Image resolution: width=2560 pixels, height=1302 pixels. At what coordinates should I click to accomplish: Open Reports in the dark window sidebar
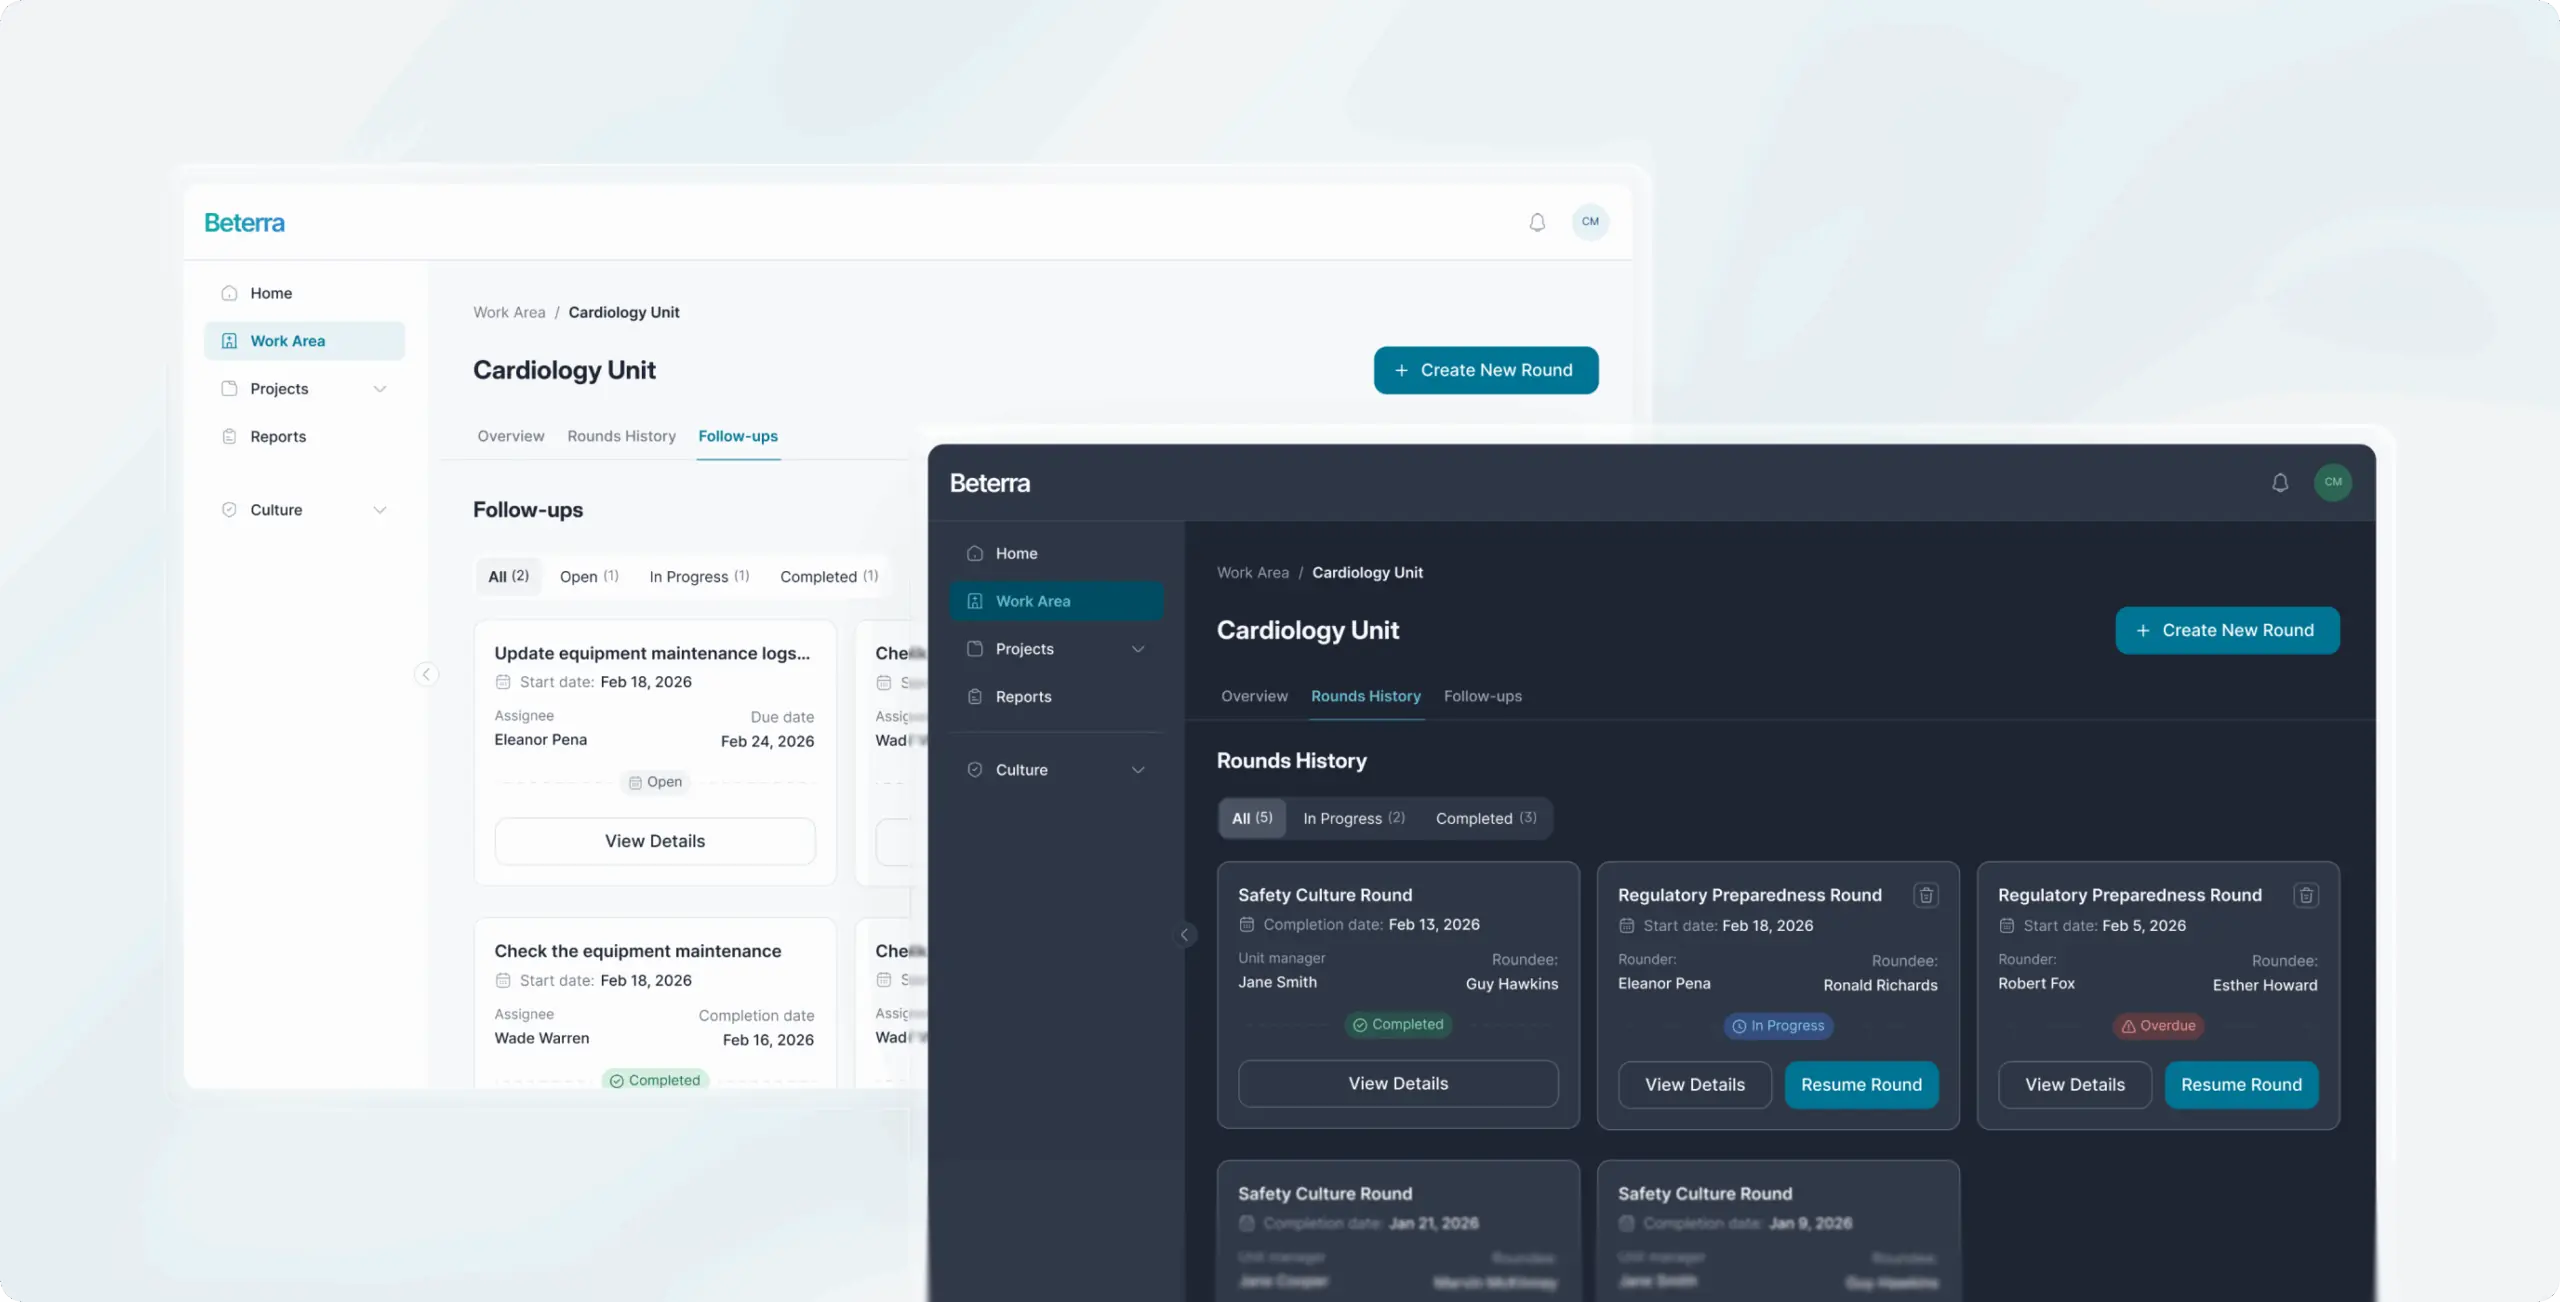pos(1056,697)
